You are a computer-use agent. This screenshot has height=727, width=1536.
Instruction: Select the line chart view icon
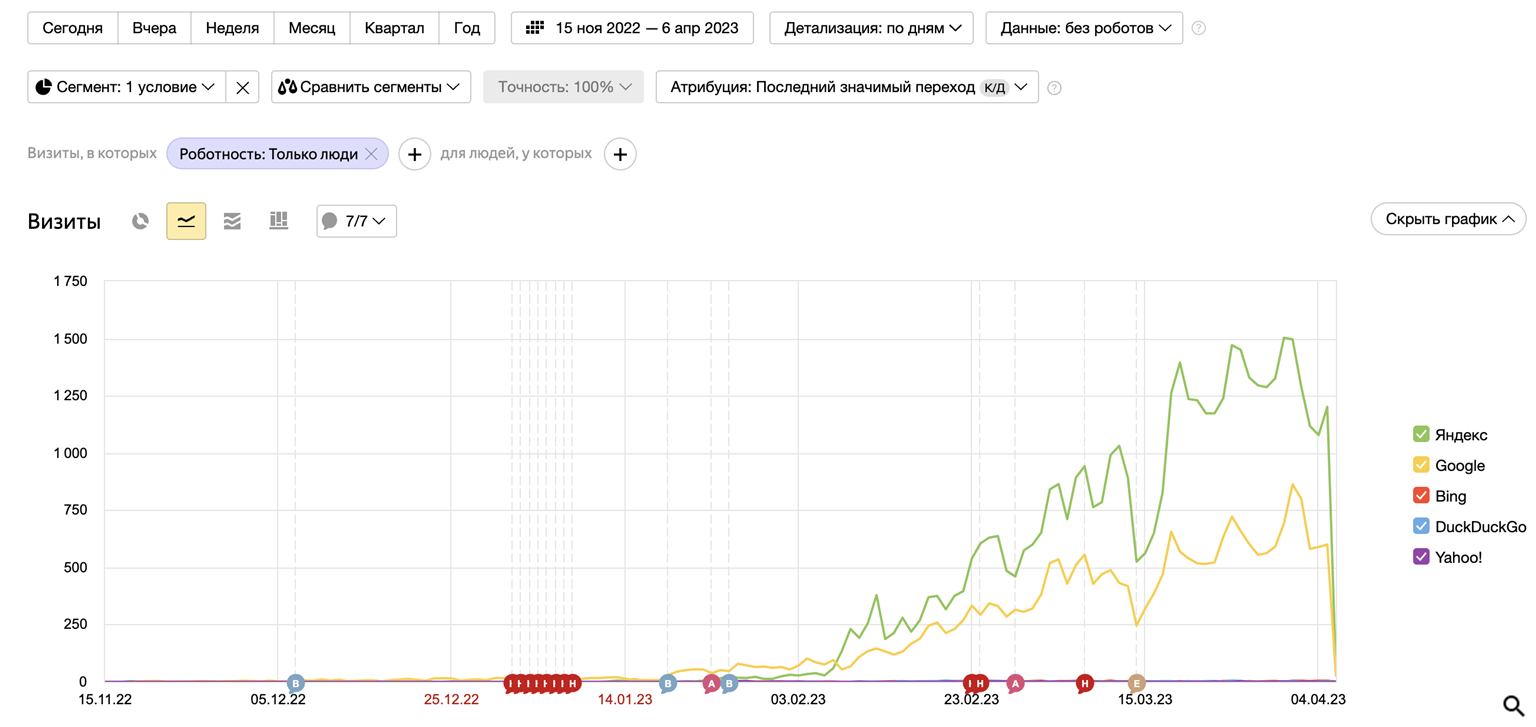(x=186, y=221)
